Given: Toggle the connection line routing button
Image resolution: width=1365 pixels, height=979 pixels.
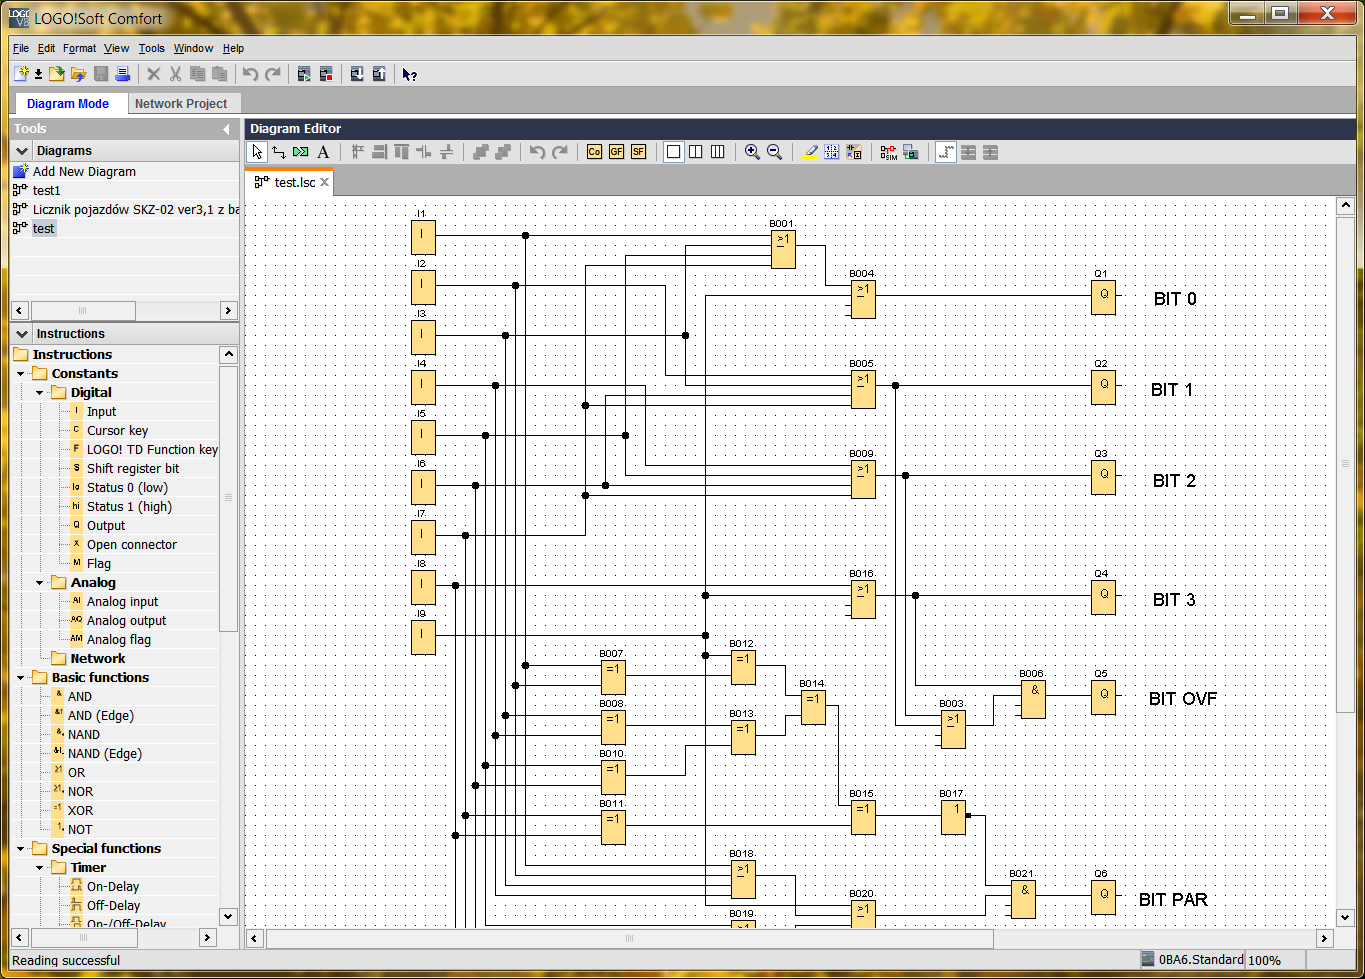Looking at the screenshot, I should coord(946,152).
